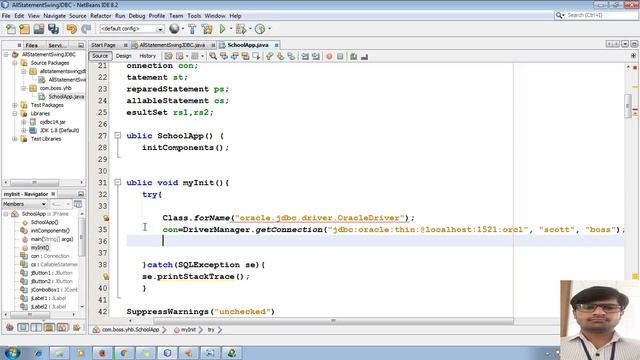Click Find Previous Occurrence editor icon
The height and width of the screenshot is (360, 640).
point(224,56)
